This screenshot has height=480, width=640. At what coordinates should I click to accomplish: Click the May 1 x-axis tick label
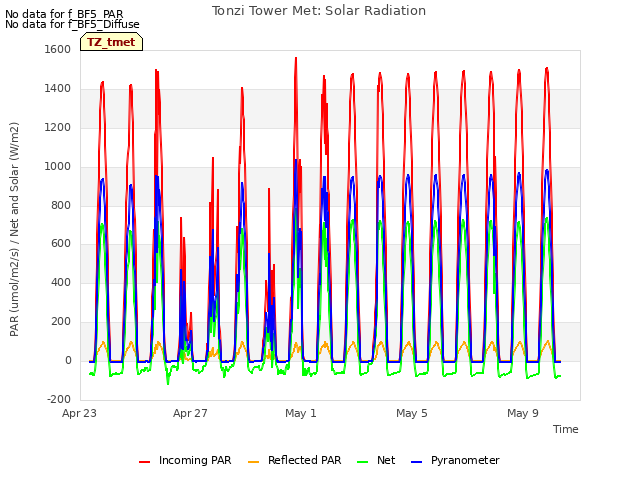(301, 413)
